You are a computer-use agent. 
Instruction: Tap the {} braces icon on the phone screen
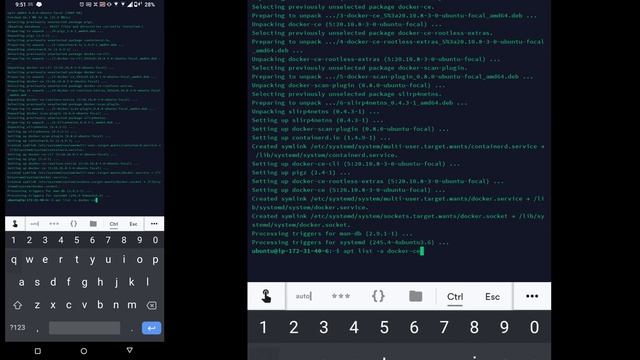coord(73,224)
